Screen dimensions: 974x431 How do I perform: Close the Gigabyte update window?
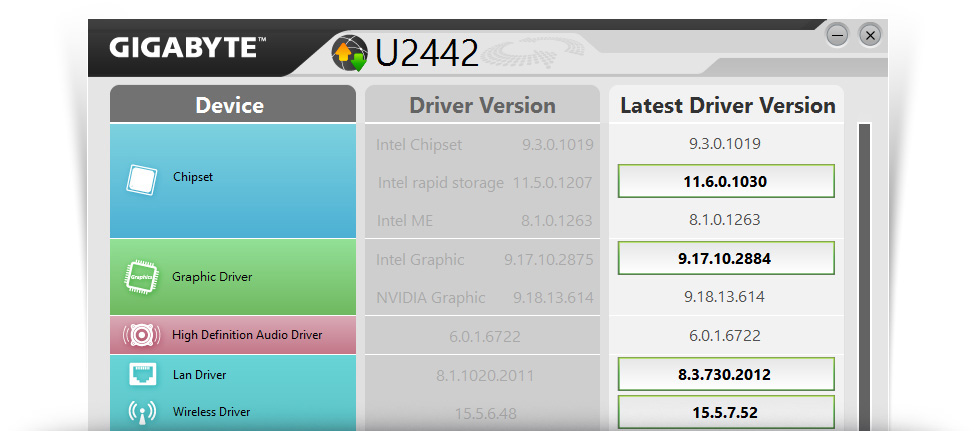click(870, 35)
